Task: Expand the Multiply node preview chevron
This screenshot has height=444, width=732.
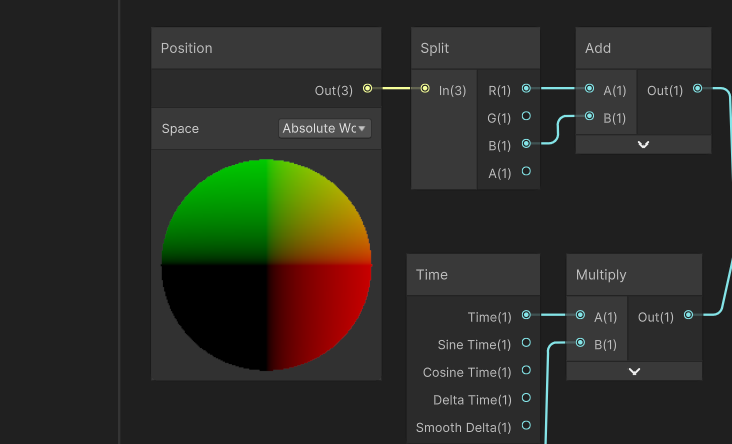Action: 634,370
